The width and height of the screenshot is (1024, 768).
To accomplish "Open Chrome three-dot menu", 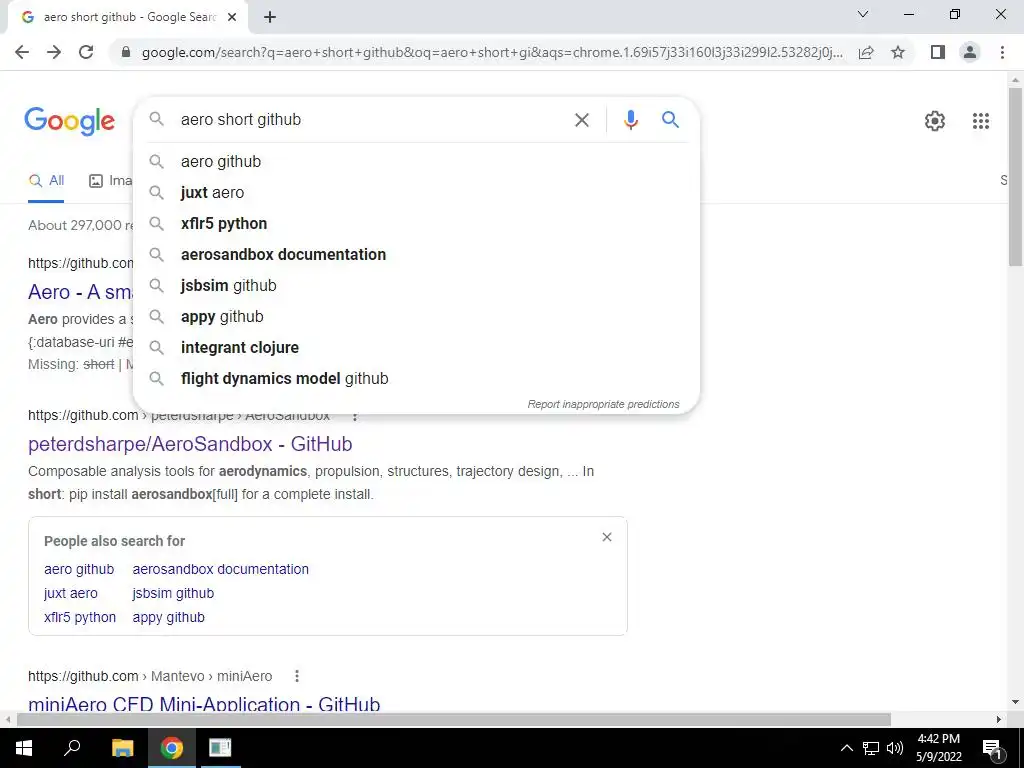I will (1002, 52).
